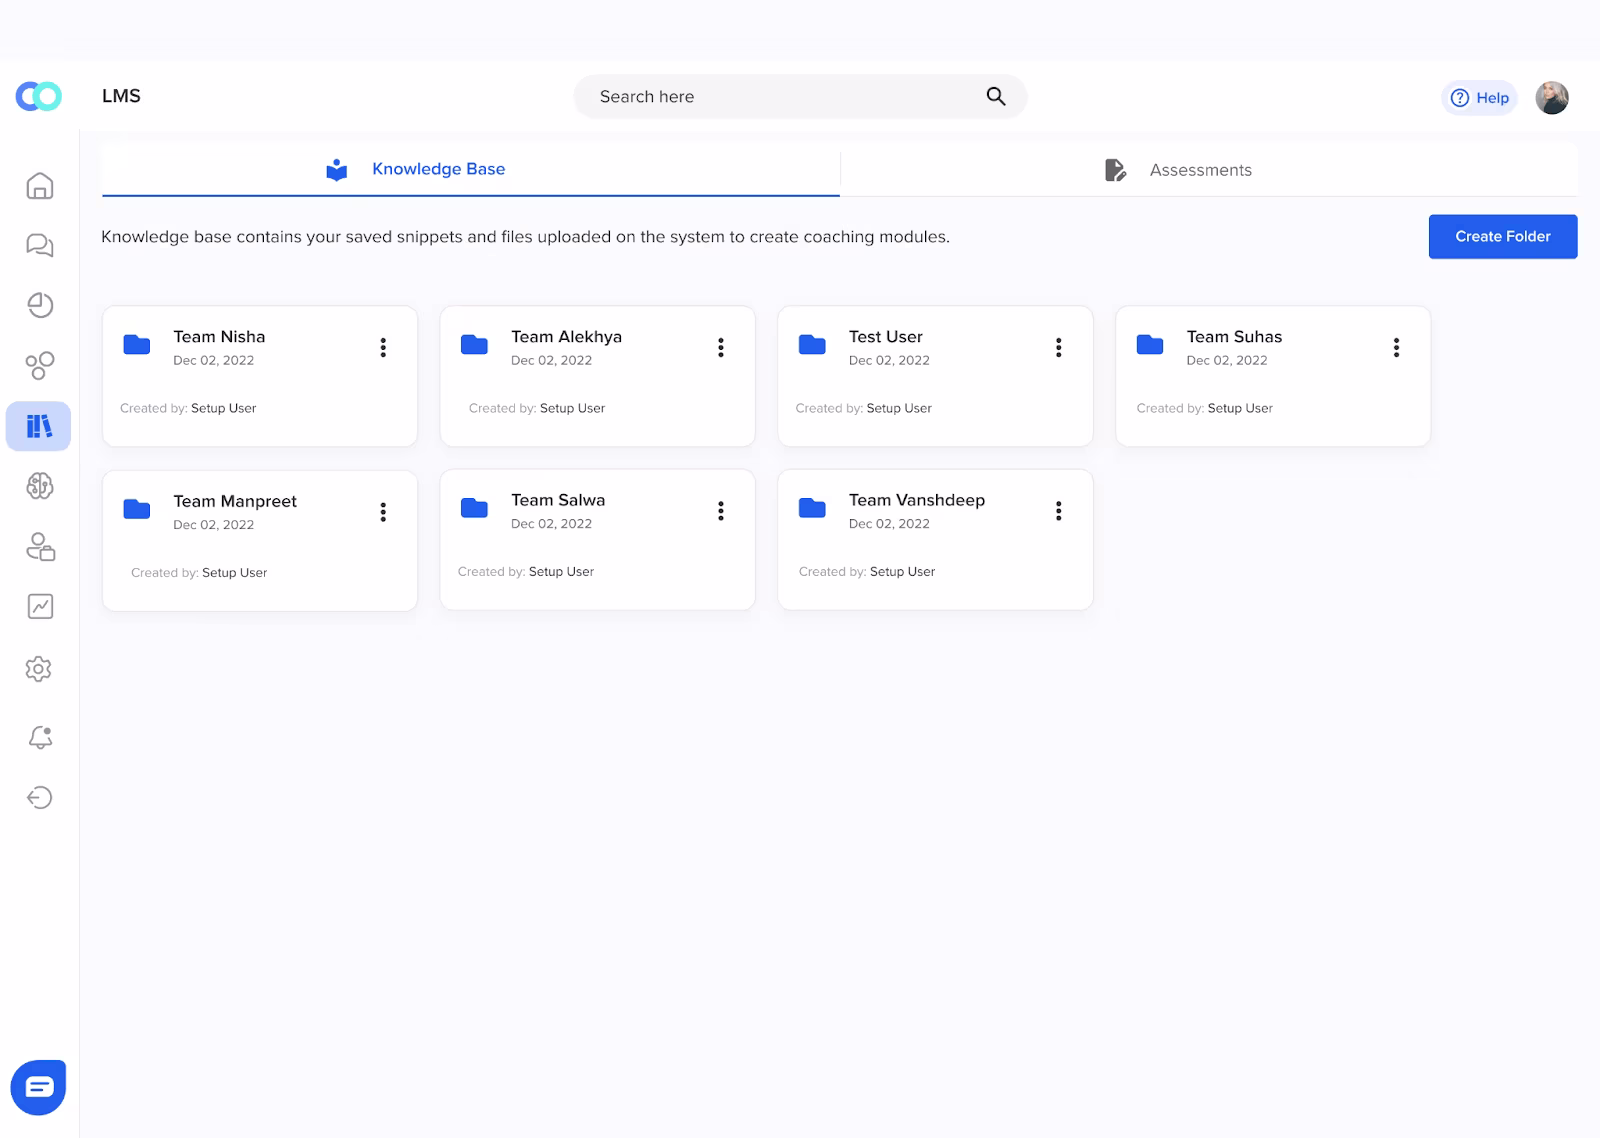Click the date under Team Vanshdeep
Viewport: 1600px width, 1138px height.
tap(889, 524)
